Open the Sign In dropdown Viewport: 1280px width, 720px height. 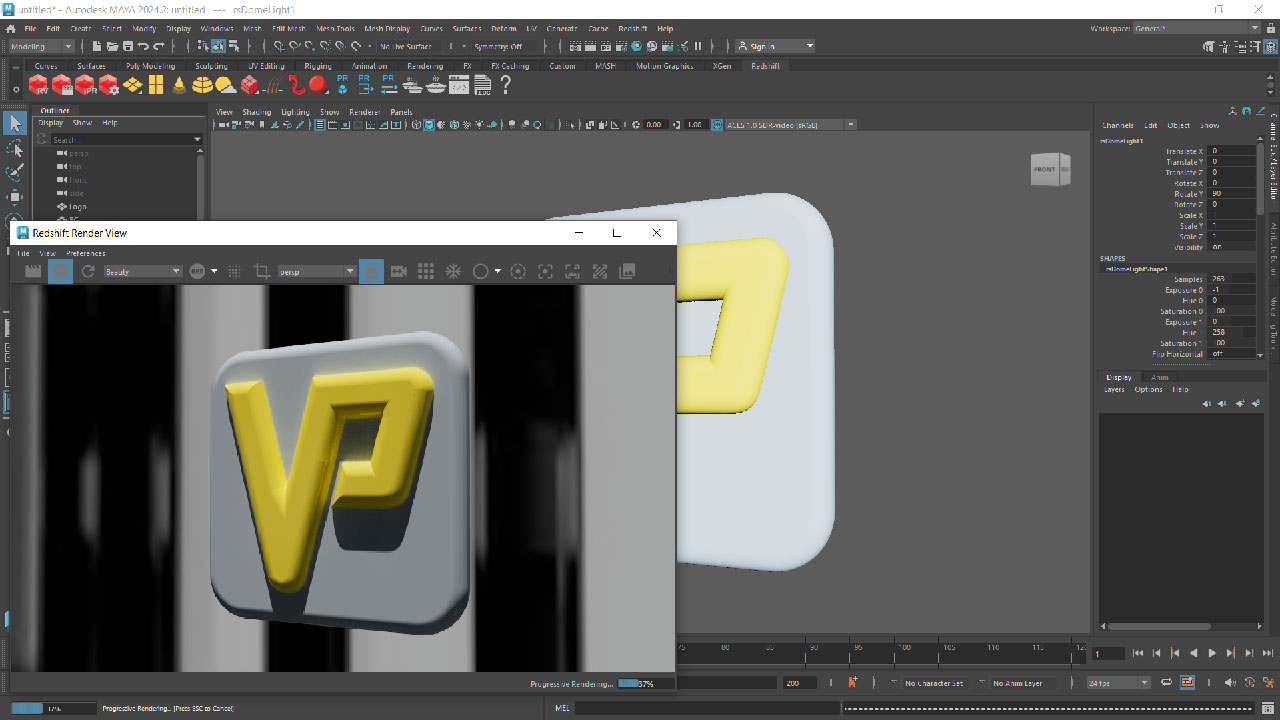775,46
